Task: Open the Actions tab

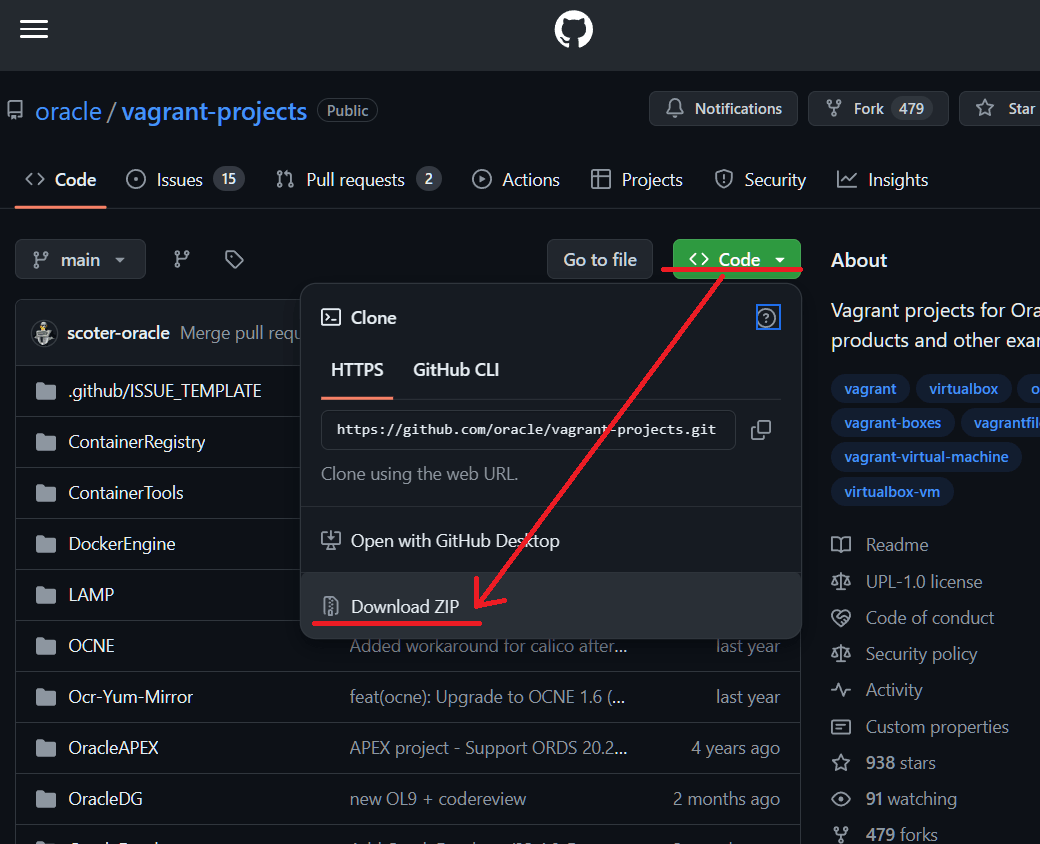Action: (x=515, y=180)
